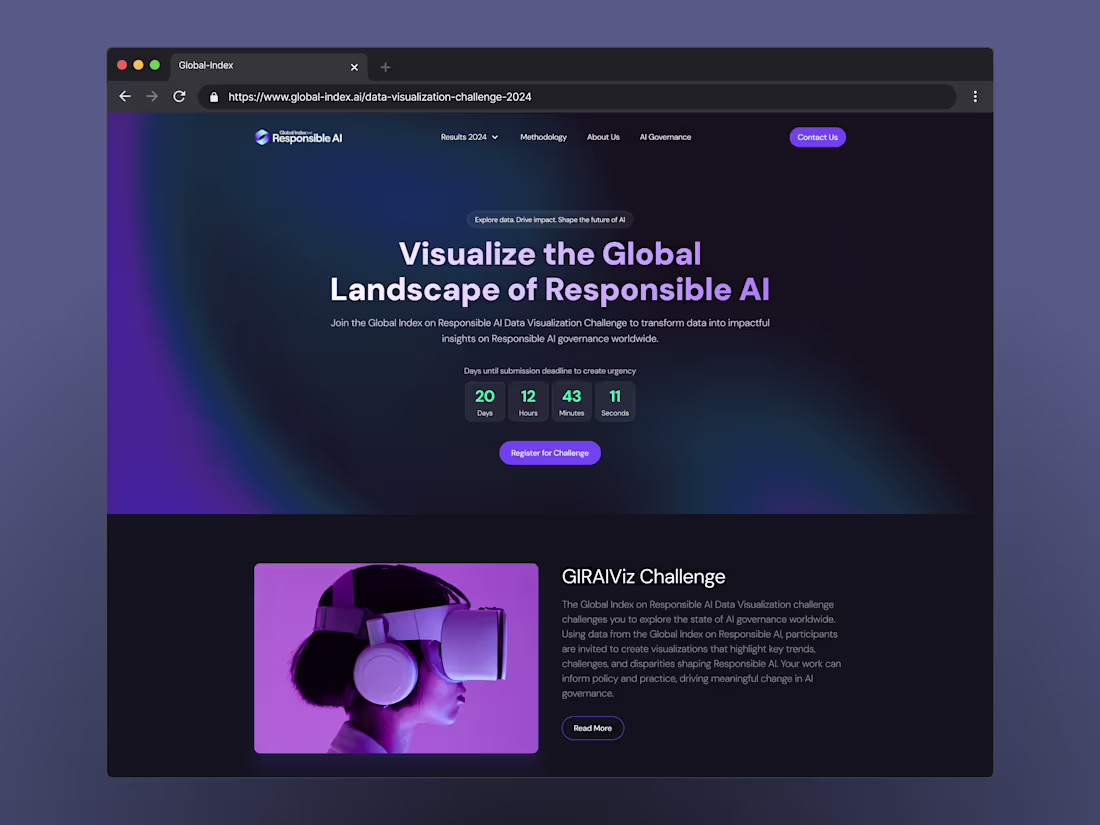Close the Global-Index browser tab
The width and height of the screenshot is (1100, 825).
click(354, 66)
